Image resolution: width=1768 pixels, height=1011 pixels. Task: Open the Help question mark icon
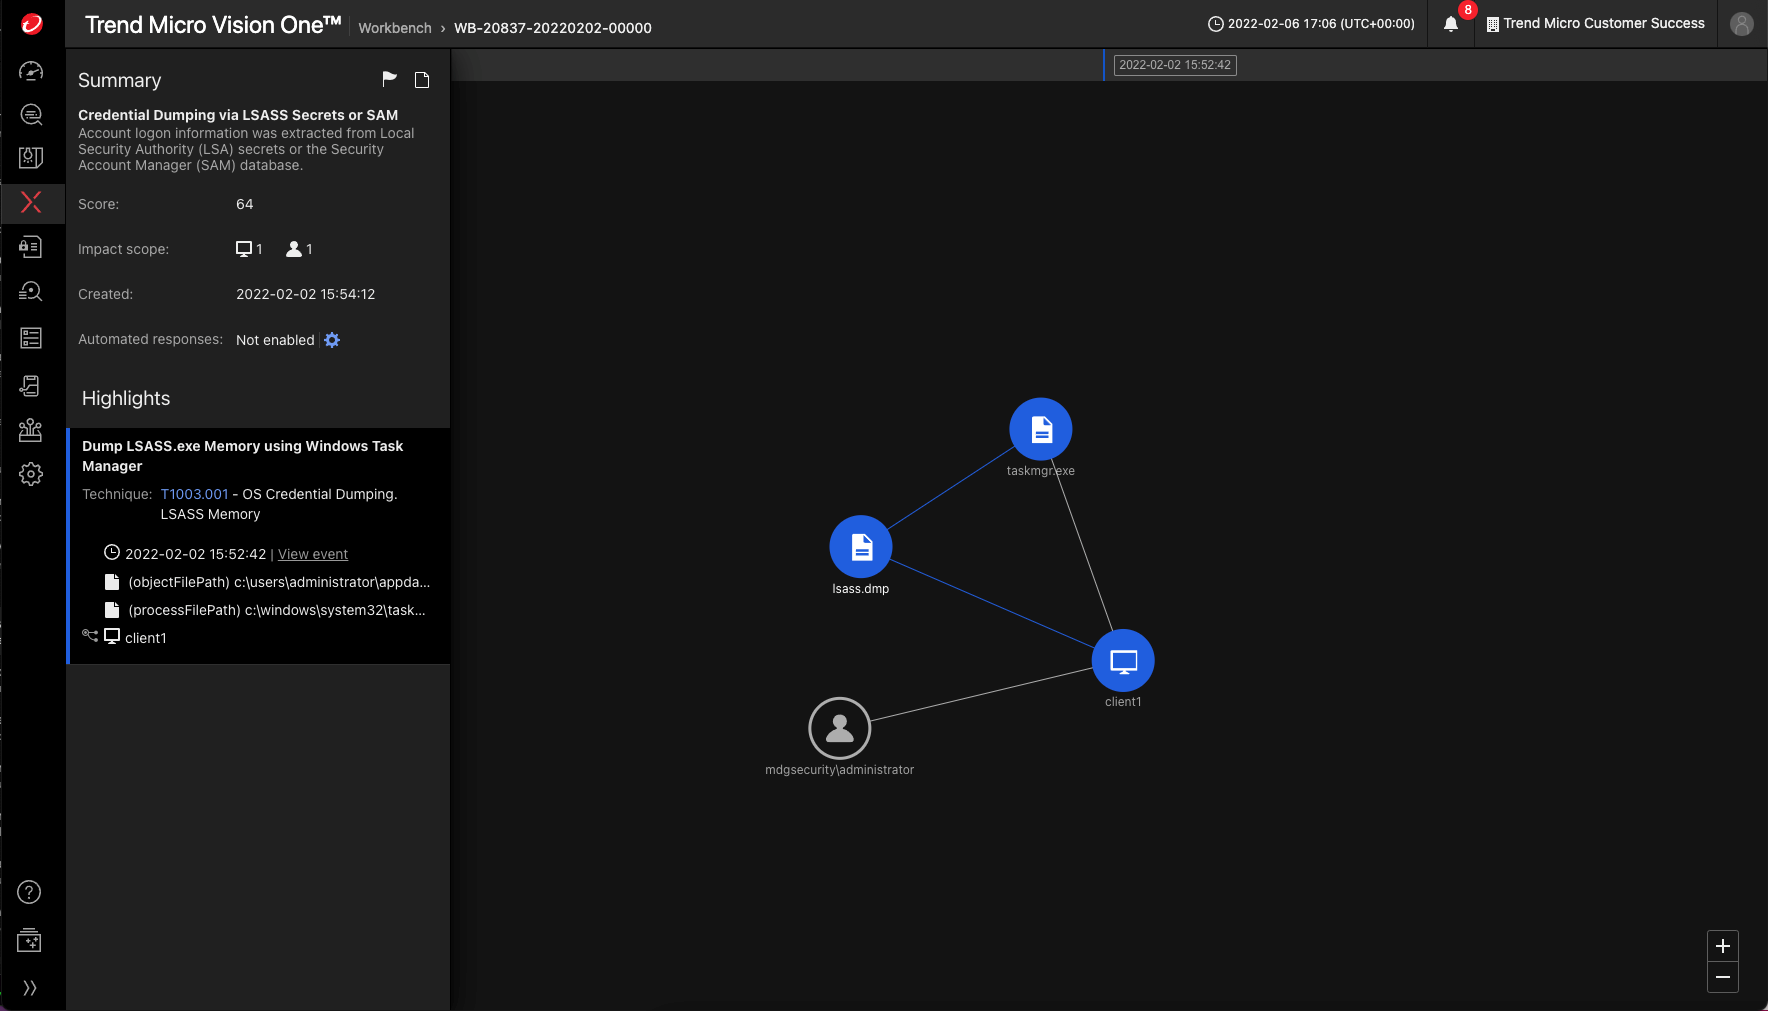click(30, 892)
